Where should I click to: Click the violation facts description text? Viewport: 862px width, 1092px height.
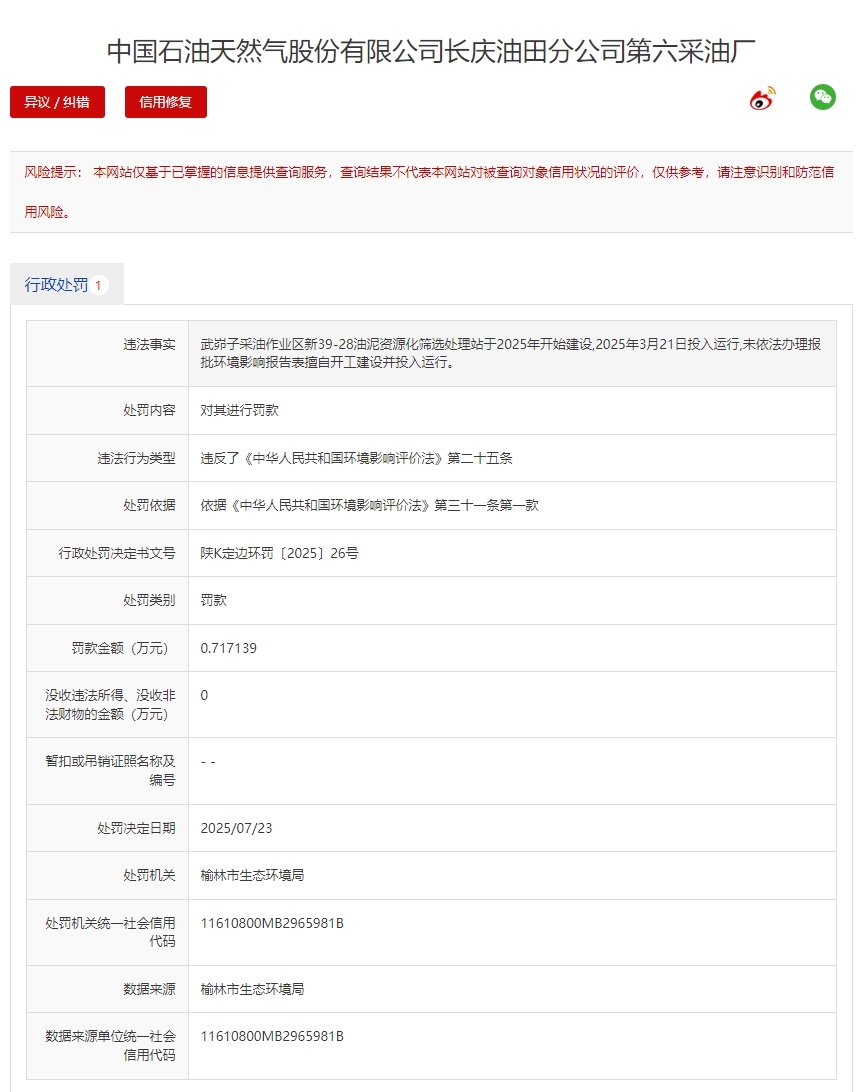(x=510, y=353)
